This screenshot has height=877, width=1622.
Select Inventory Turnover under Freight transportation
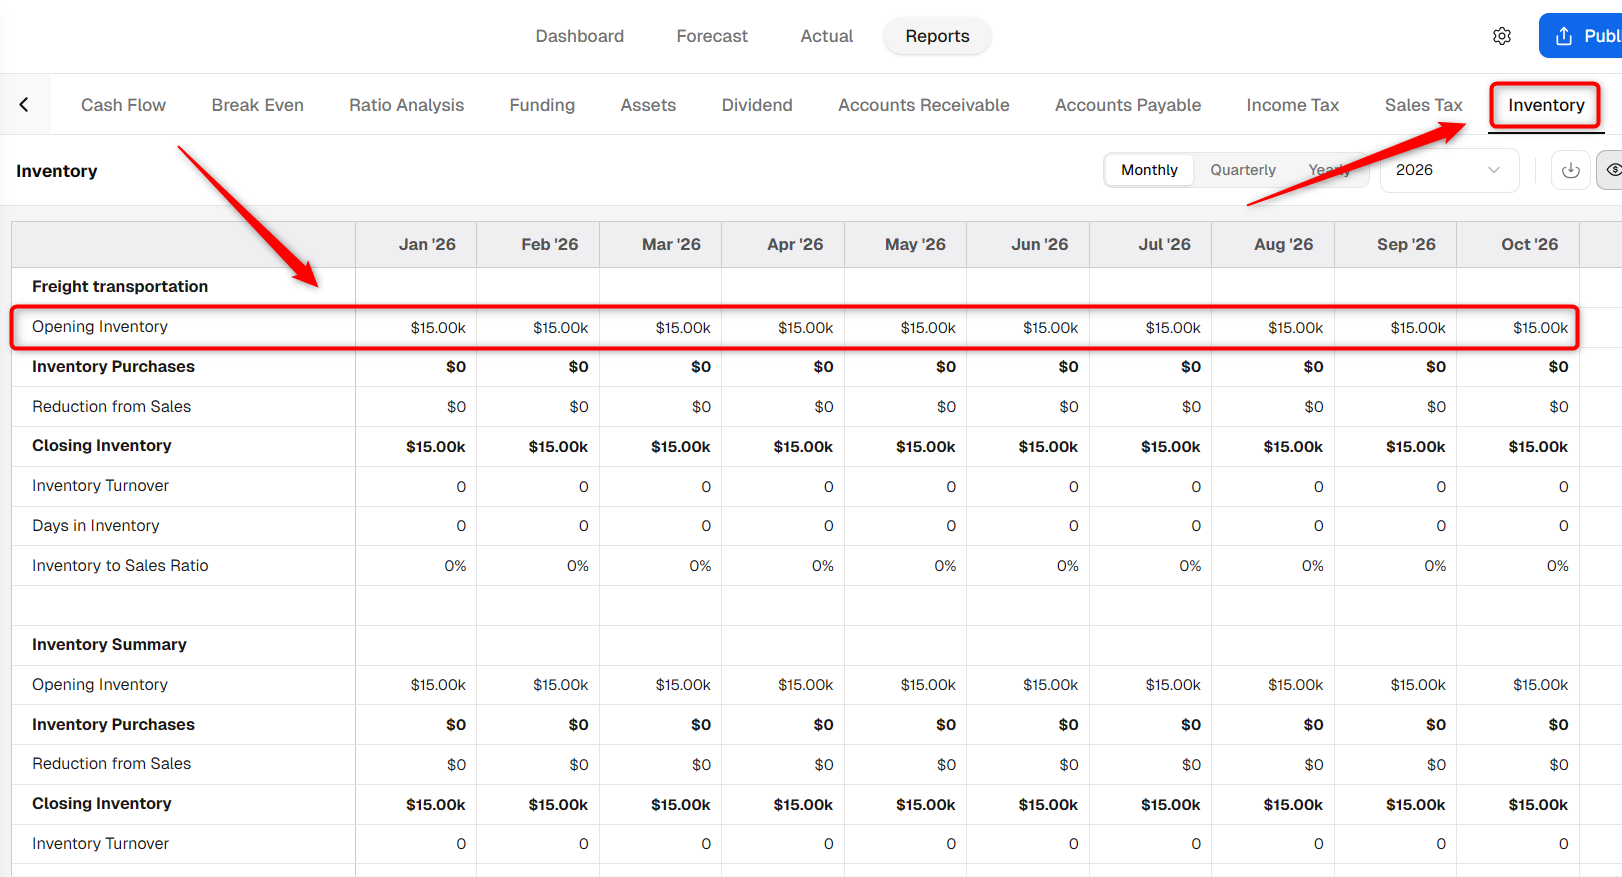100,485
